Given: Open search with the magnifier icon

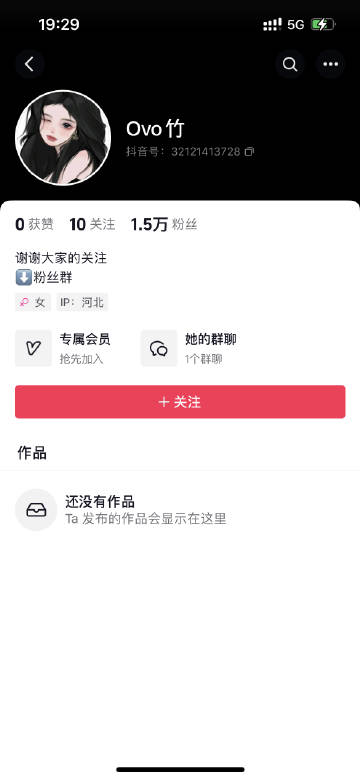Looking at the screenshot, I should pyautogui.click(x=290, y=64).
